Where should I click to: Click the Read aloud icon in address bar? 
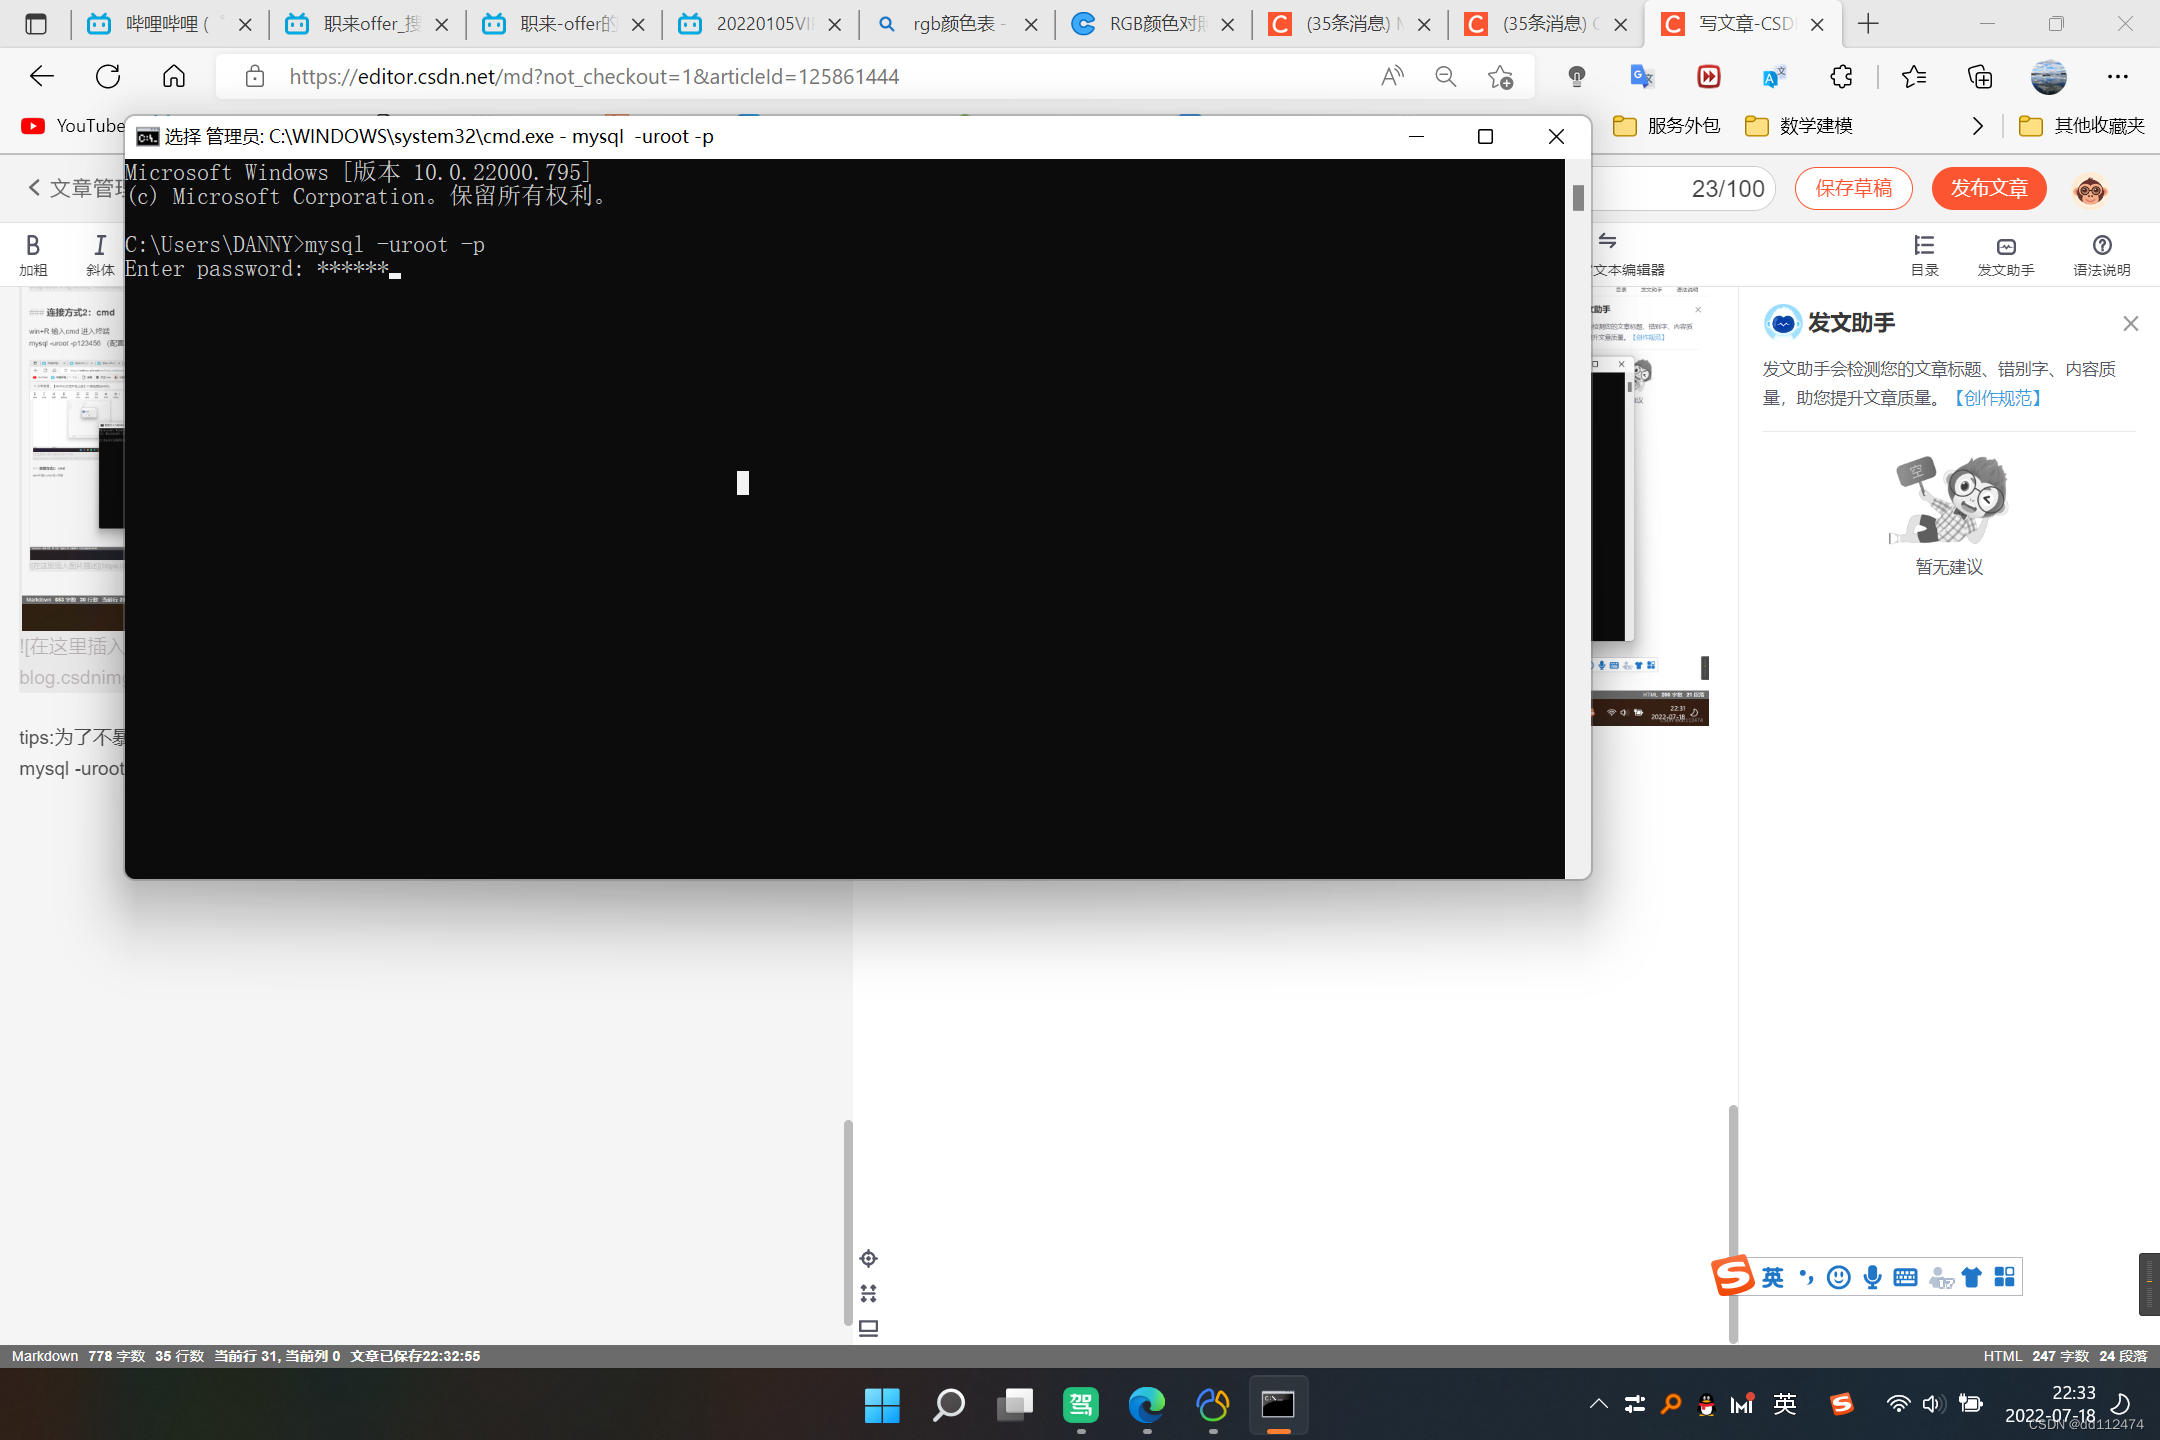pos(1392,76)
